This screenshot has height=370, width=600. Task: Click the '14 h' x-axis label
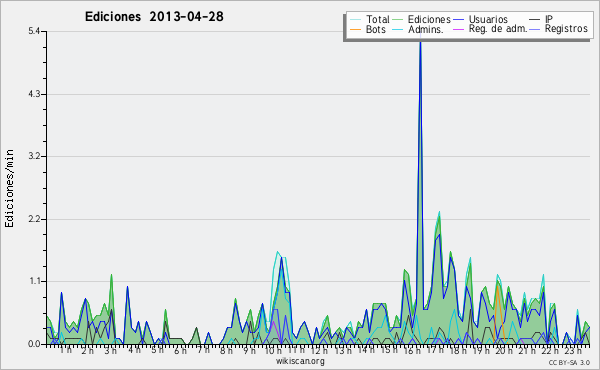pos(365,350)
